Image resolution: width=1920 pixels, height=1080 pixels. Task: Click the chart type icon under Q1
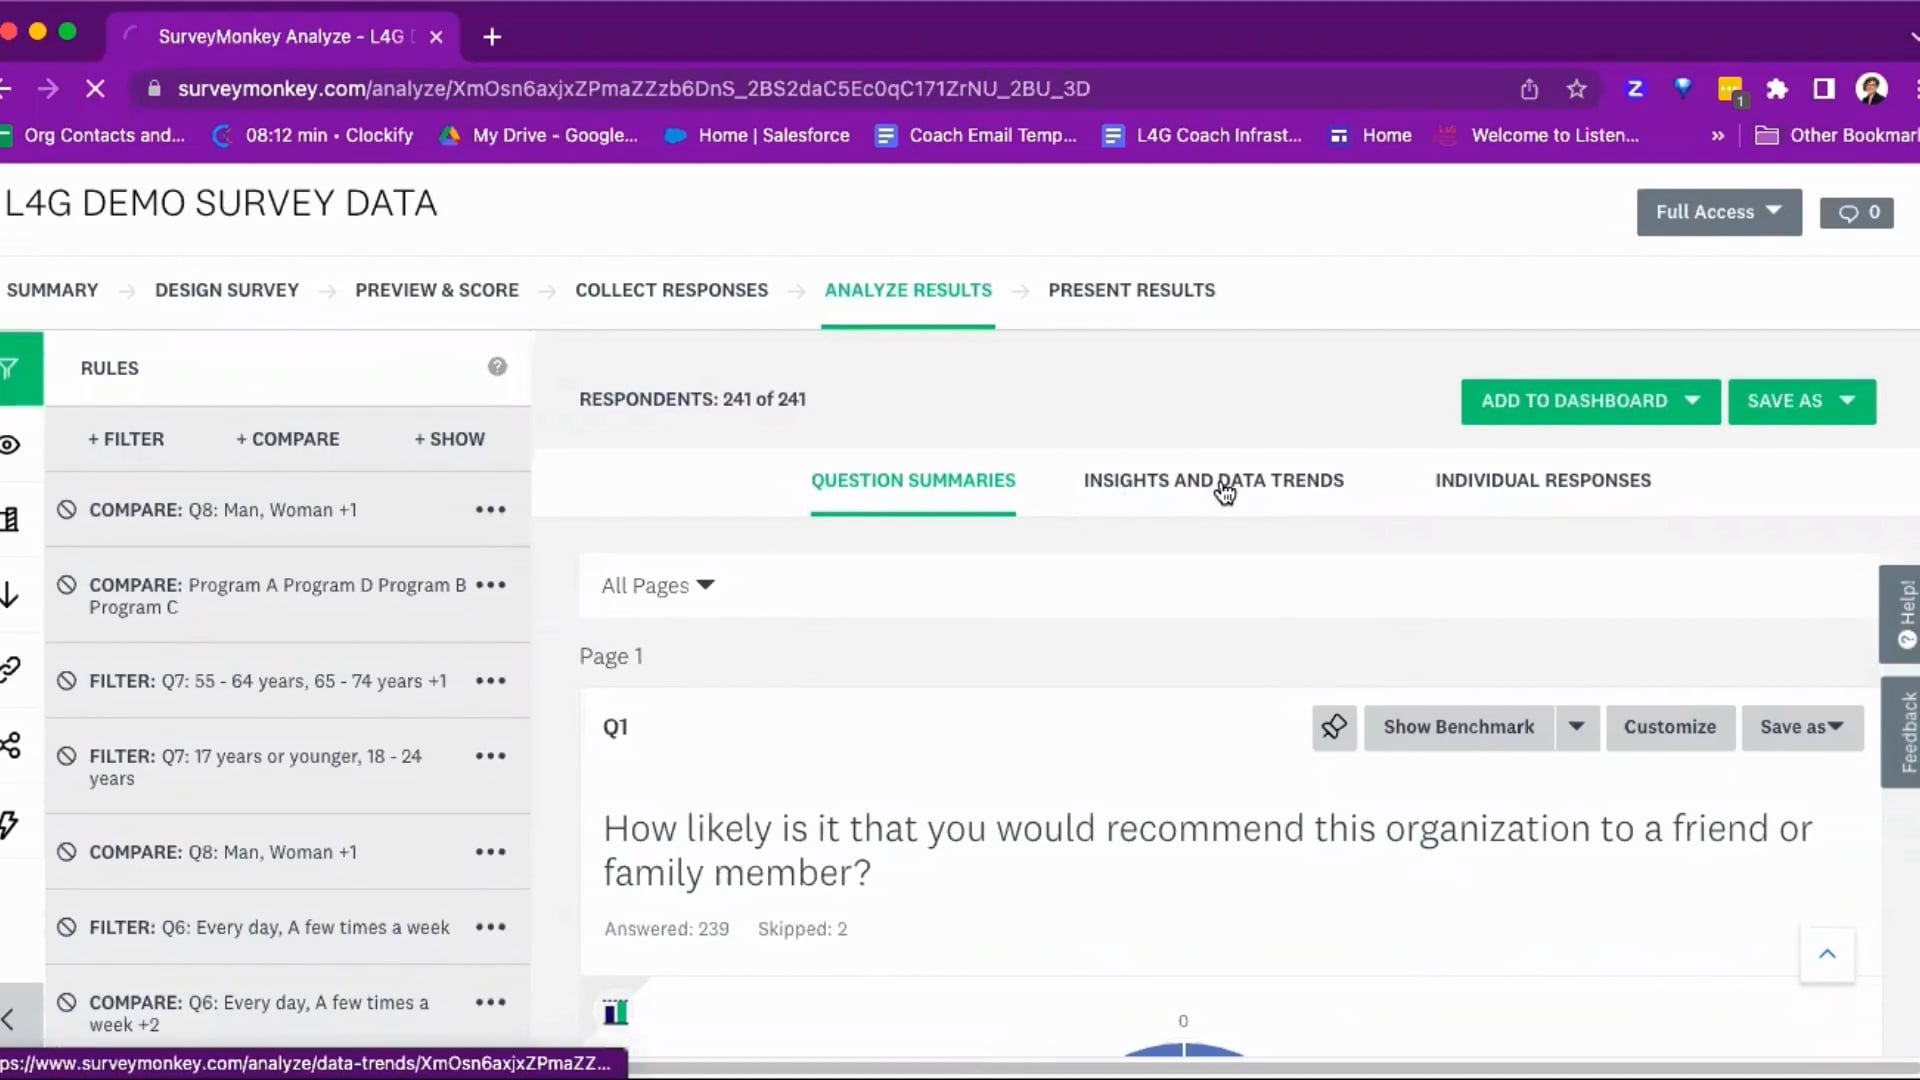click(x=616, y=1012)
